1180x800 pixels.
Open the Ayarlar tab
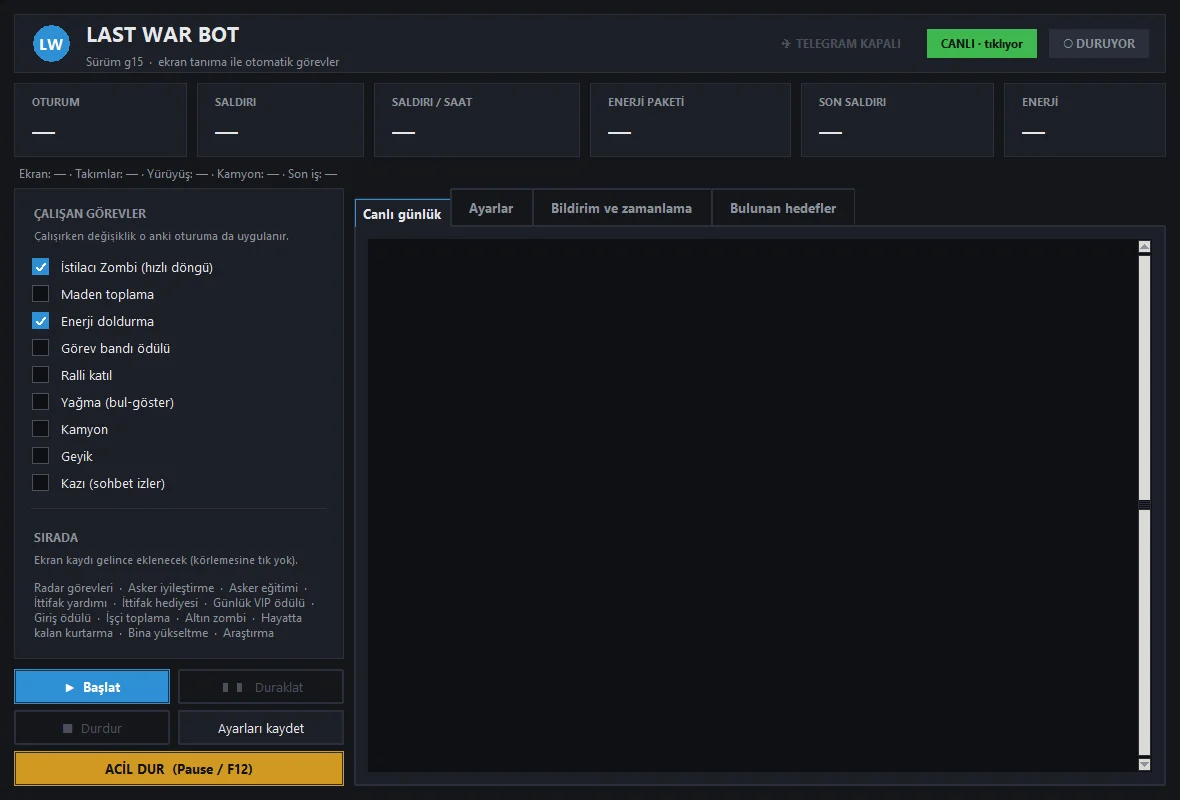491,208
